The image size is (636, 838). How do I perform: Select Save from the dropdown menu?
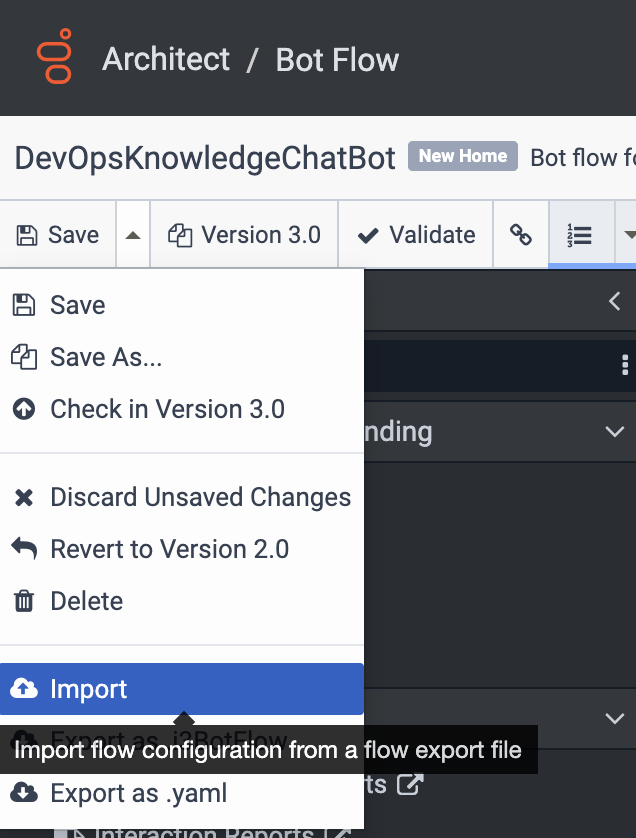pyautogui.click(x=77, y=305)
